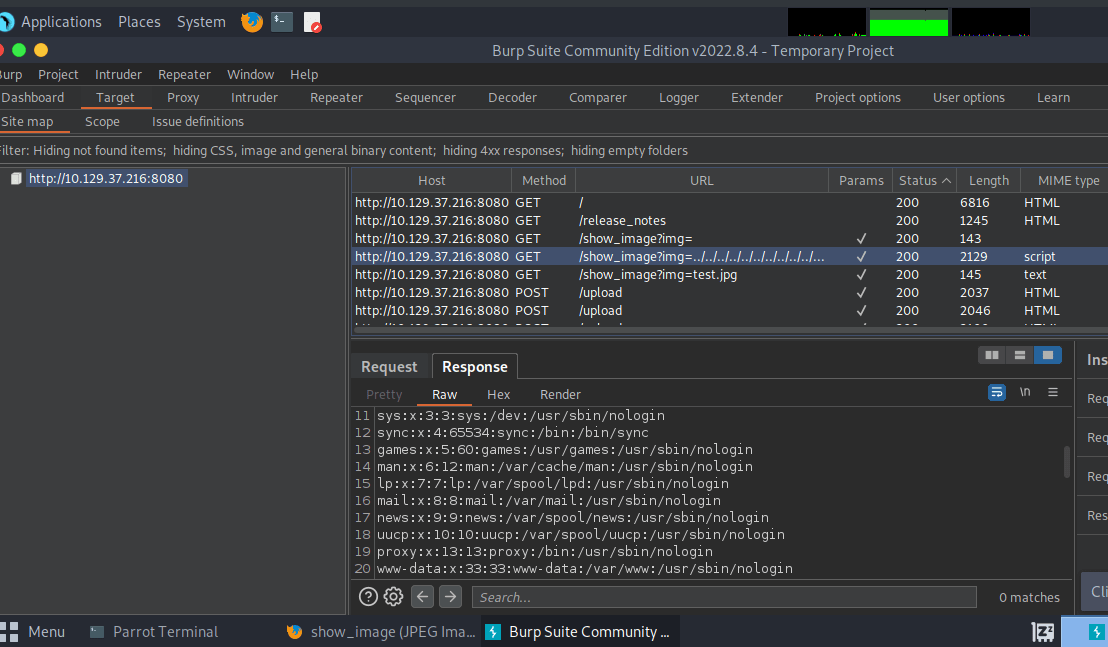Switch the response view to Pretty

[384, 394]
